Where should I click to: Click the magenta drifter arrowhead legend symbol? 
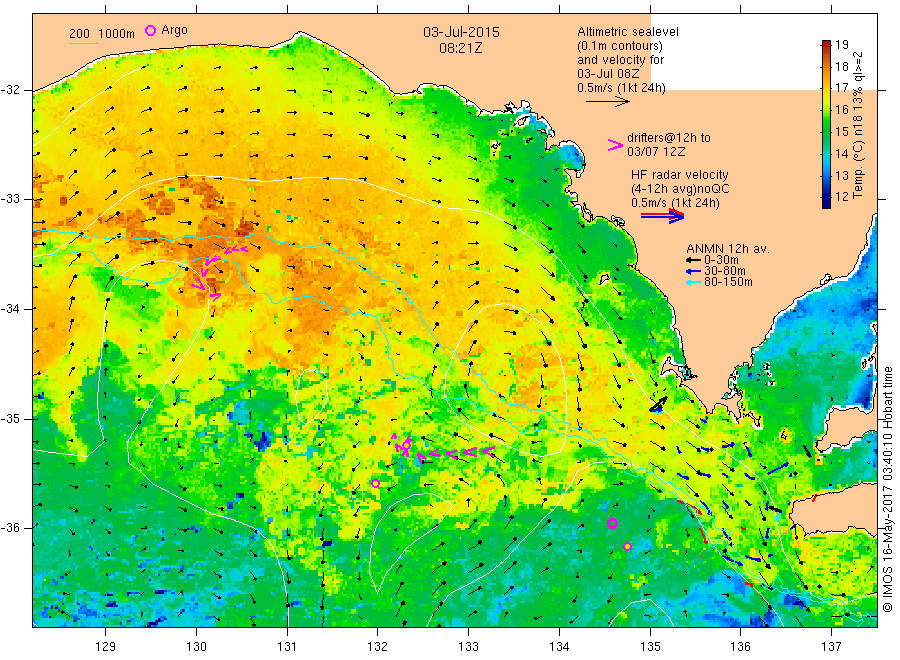tap(615, 145)
